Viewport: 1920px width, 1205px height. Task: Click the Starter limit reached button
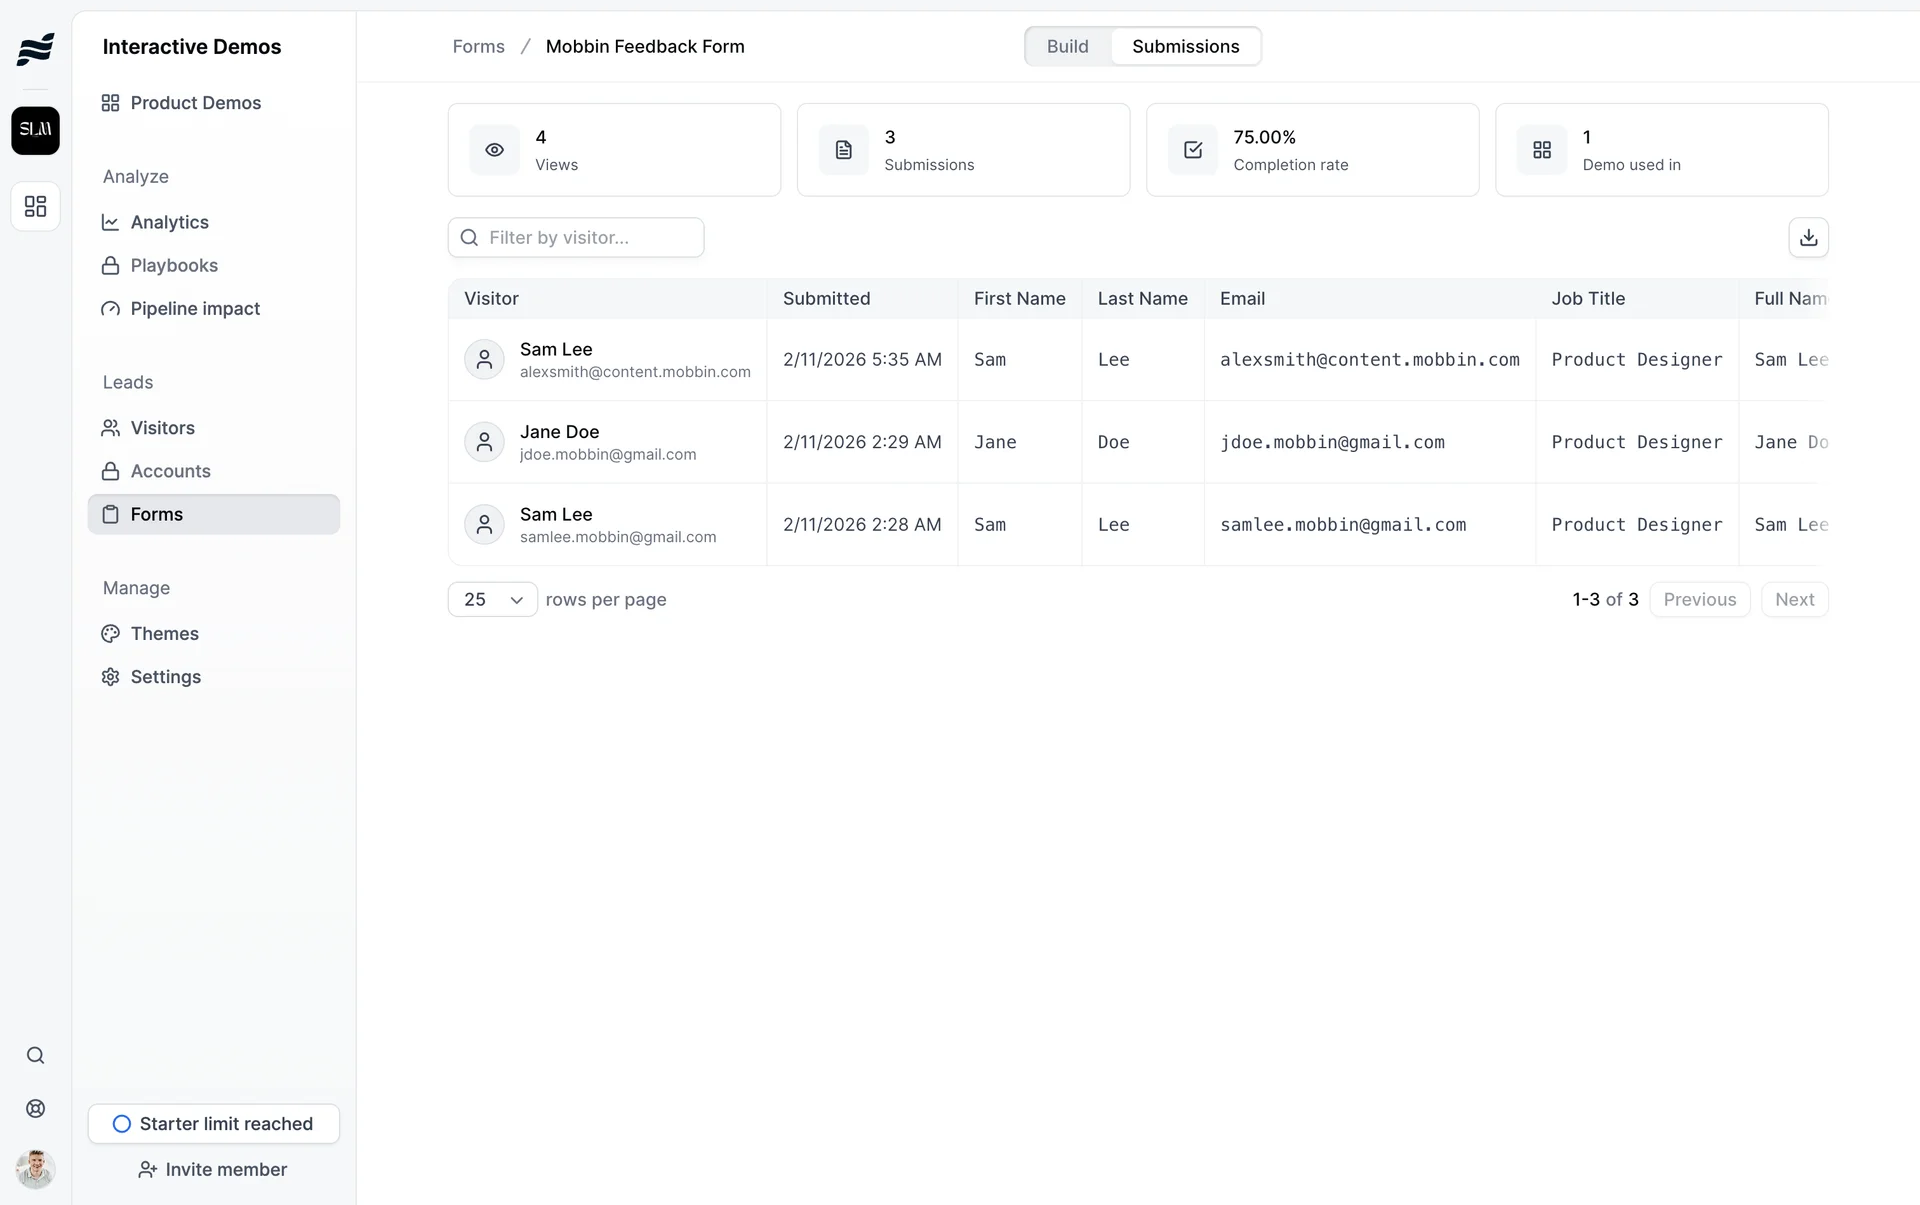213,1124
